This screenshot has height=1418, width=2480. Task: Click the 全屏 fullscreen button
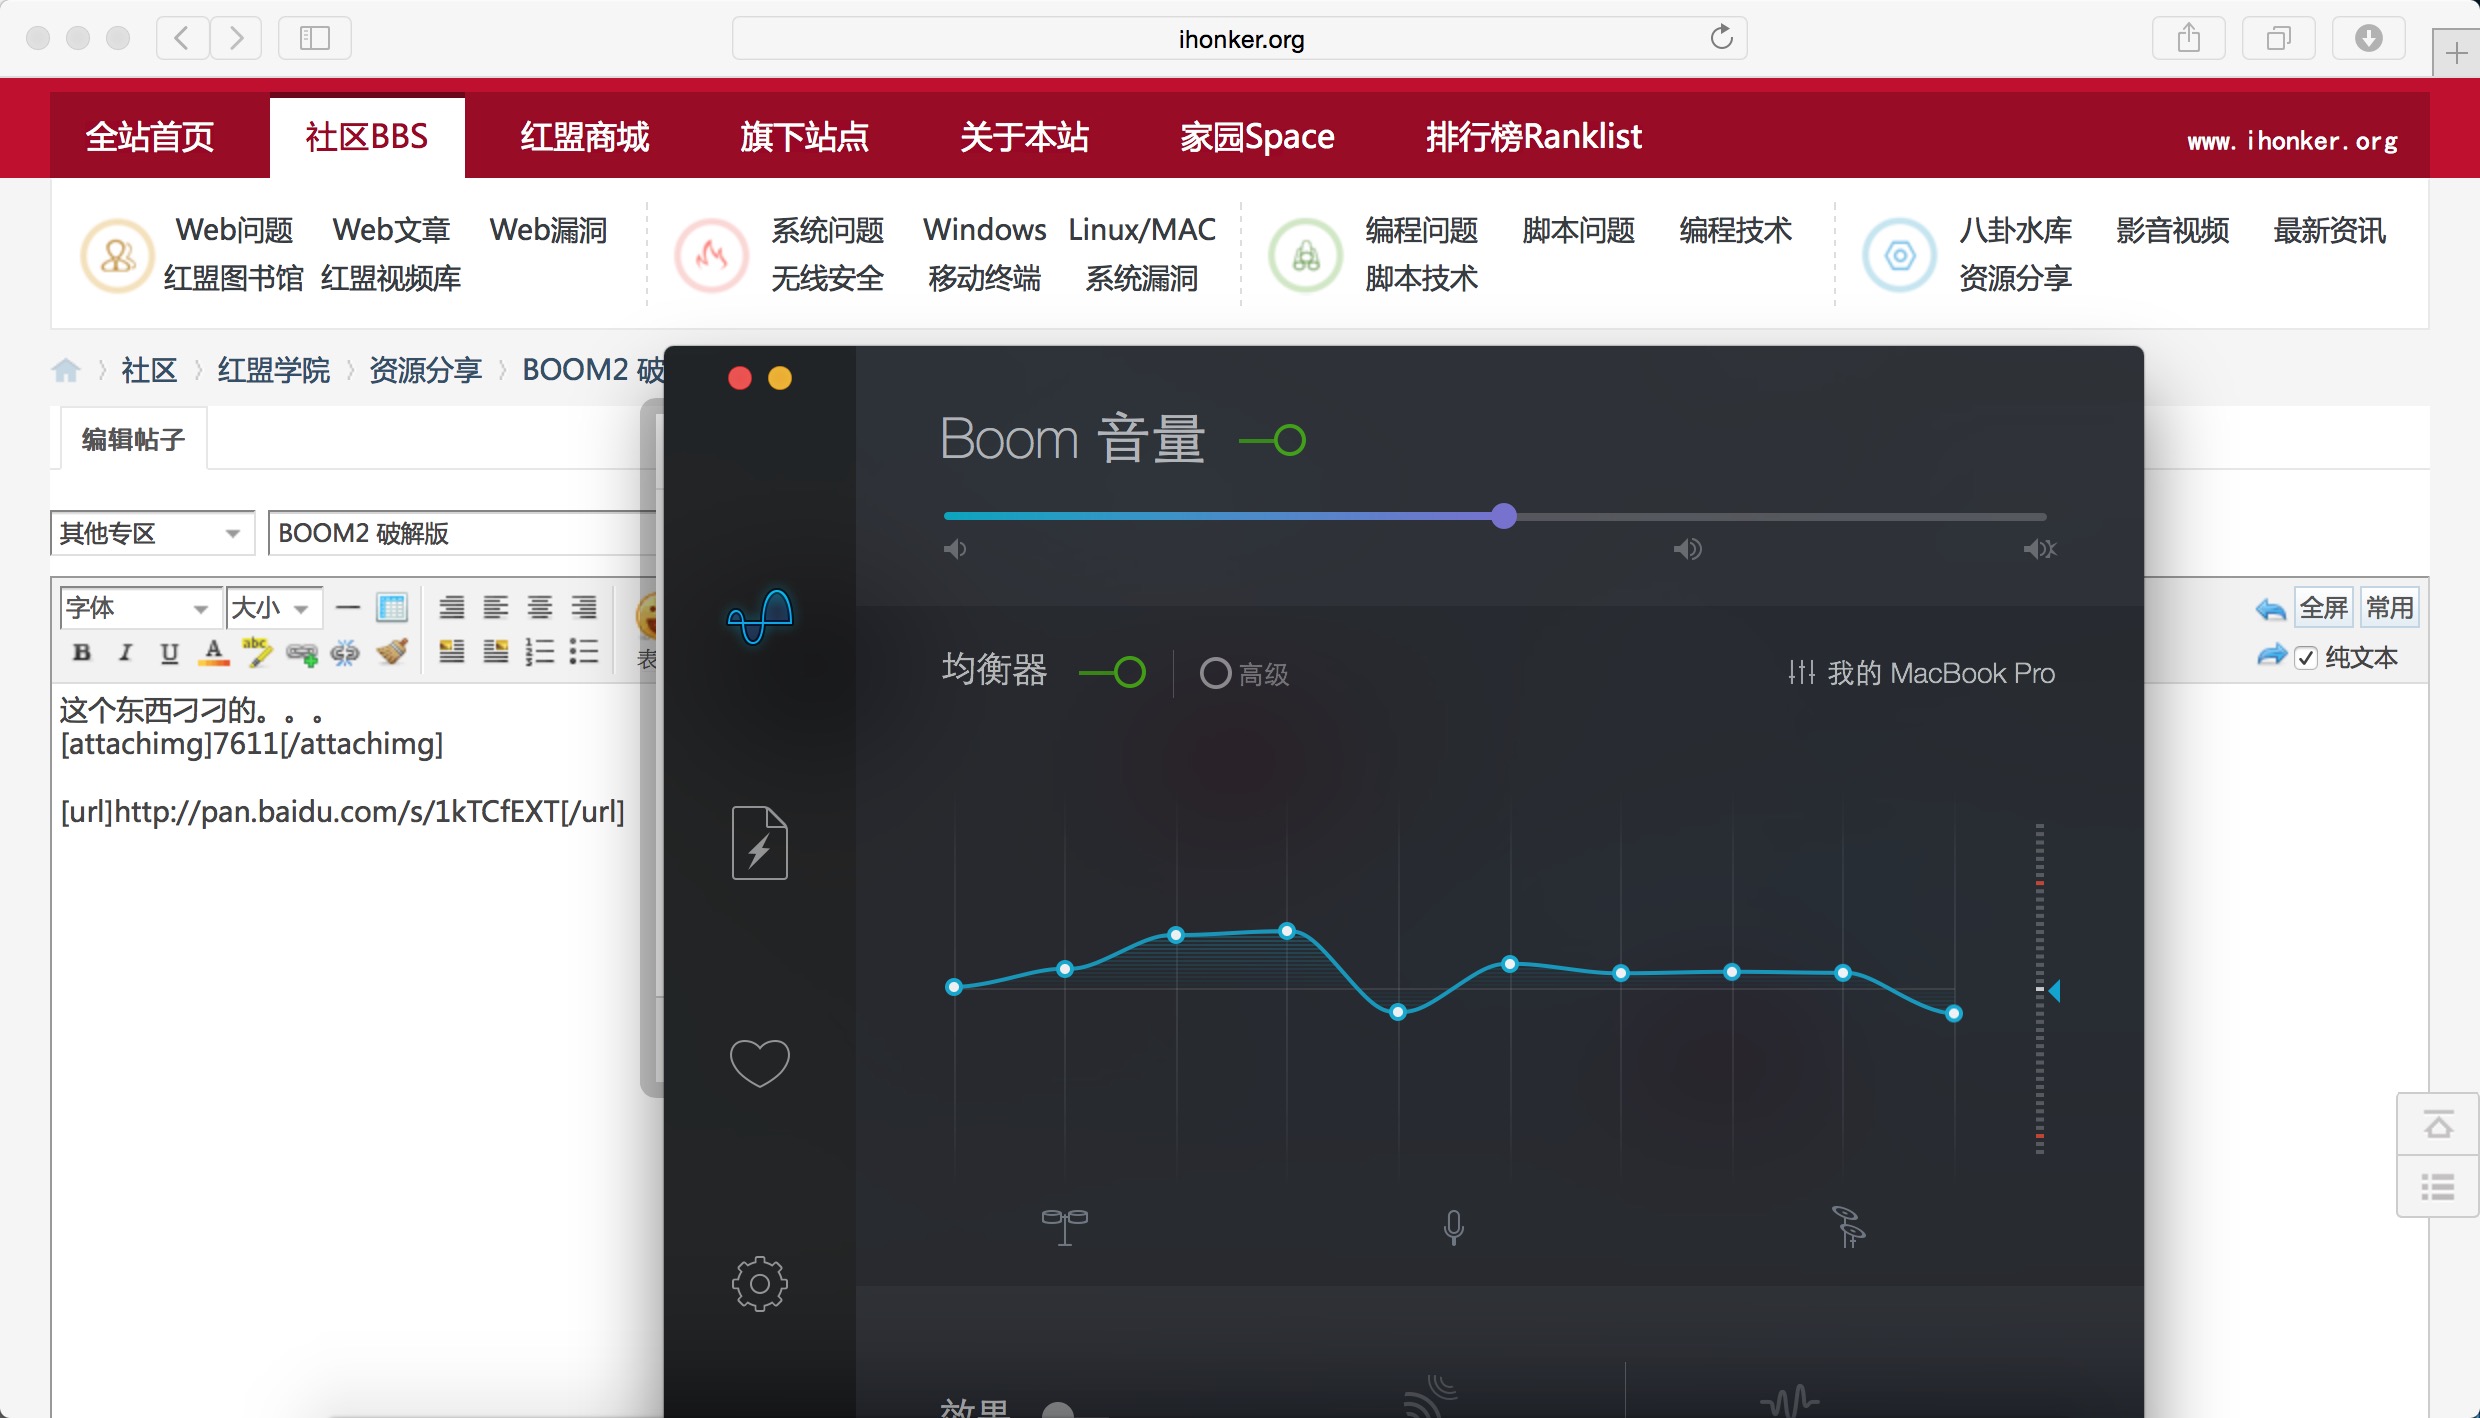coord(2323,608)
